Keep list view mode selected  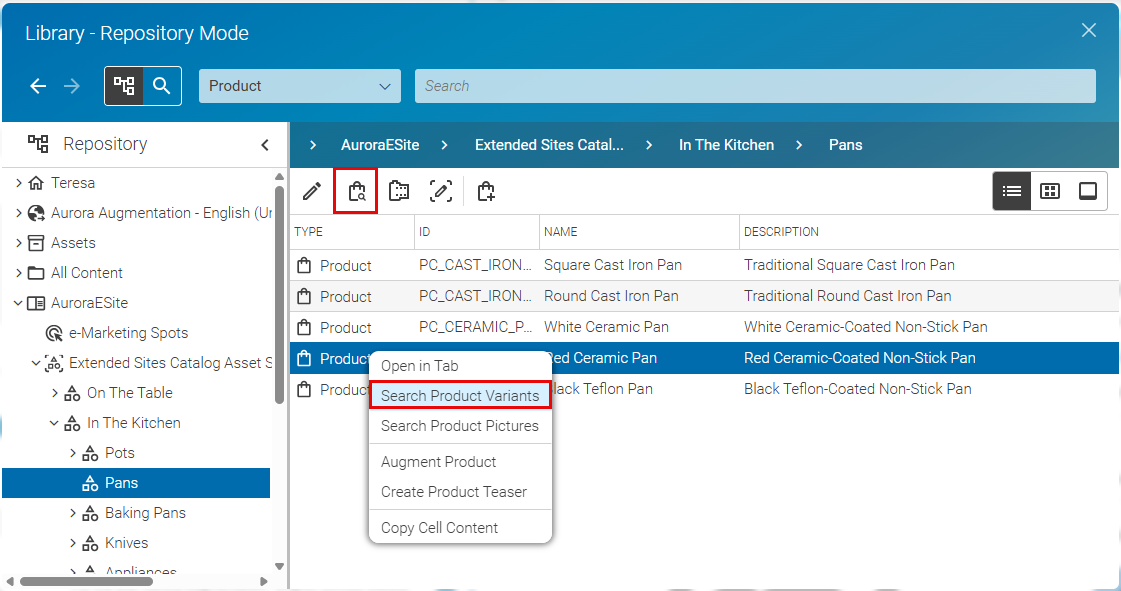click(1011, 190)
